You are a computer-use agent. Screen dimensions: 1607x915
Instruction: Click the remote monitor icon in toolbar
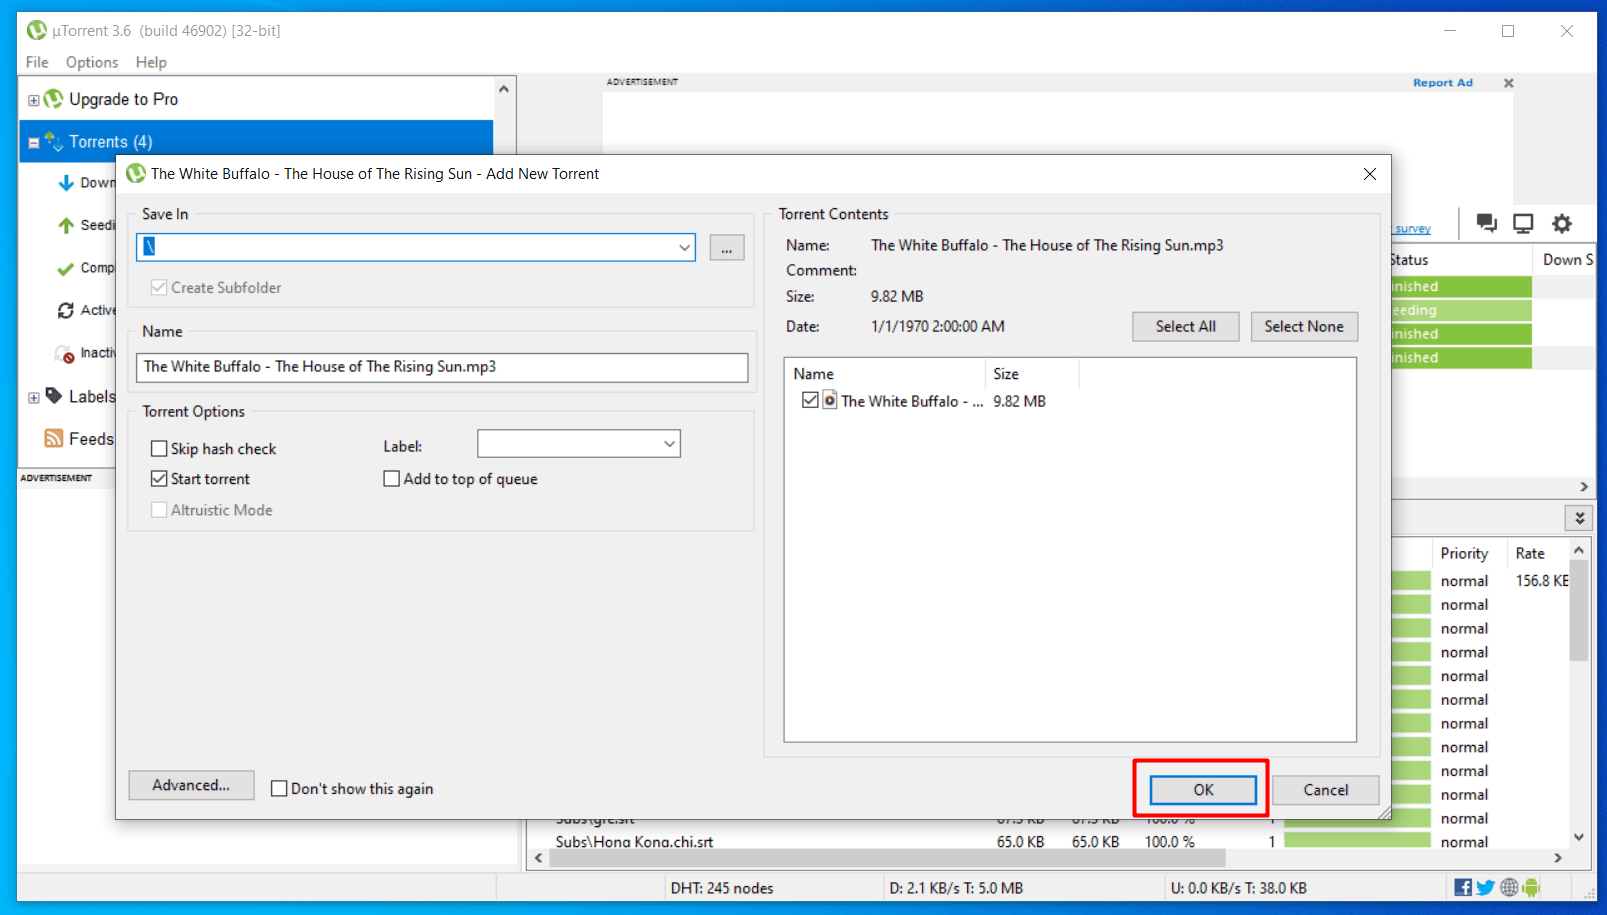click(x=1523, y=223)
